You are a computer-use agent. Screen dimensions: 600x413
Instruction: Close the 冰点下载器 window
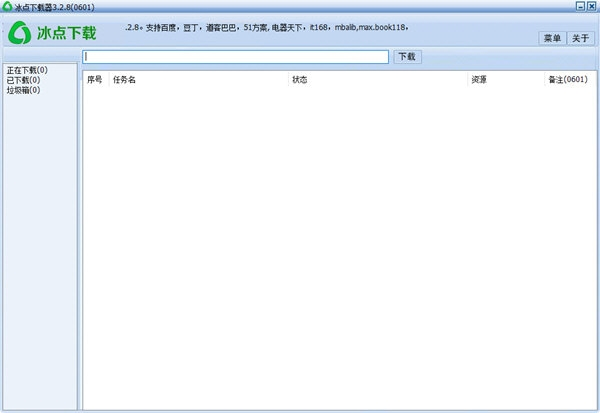(x=592, y=6)
